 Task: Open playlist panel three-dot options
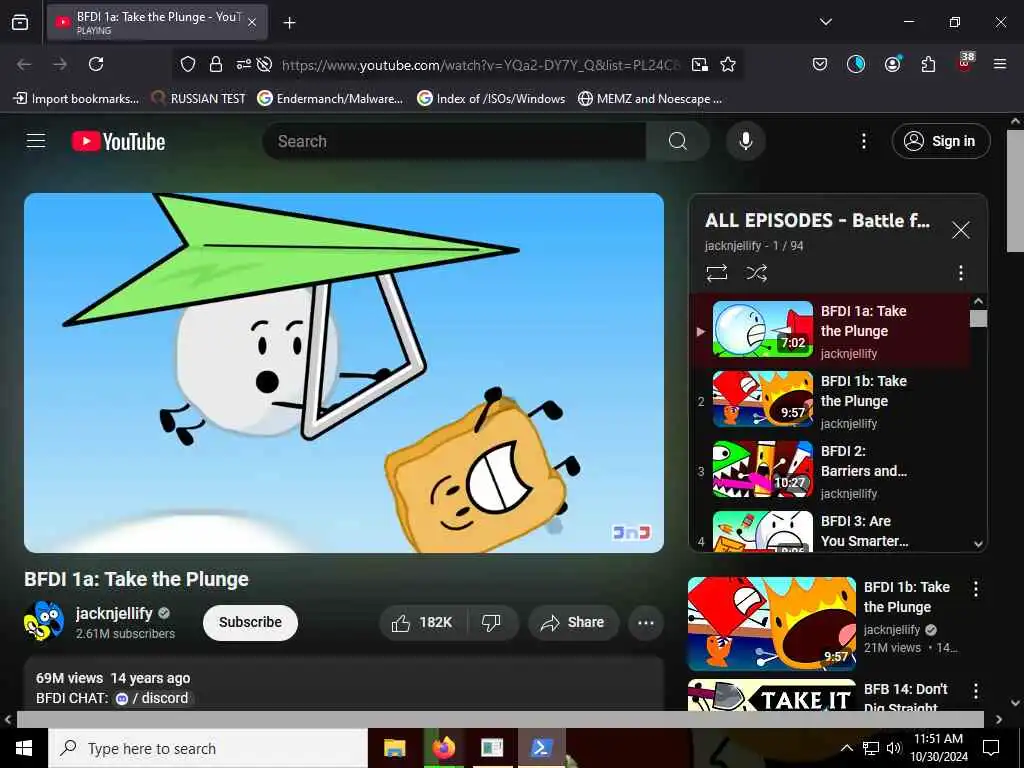click(x=960, y=272)
